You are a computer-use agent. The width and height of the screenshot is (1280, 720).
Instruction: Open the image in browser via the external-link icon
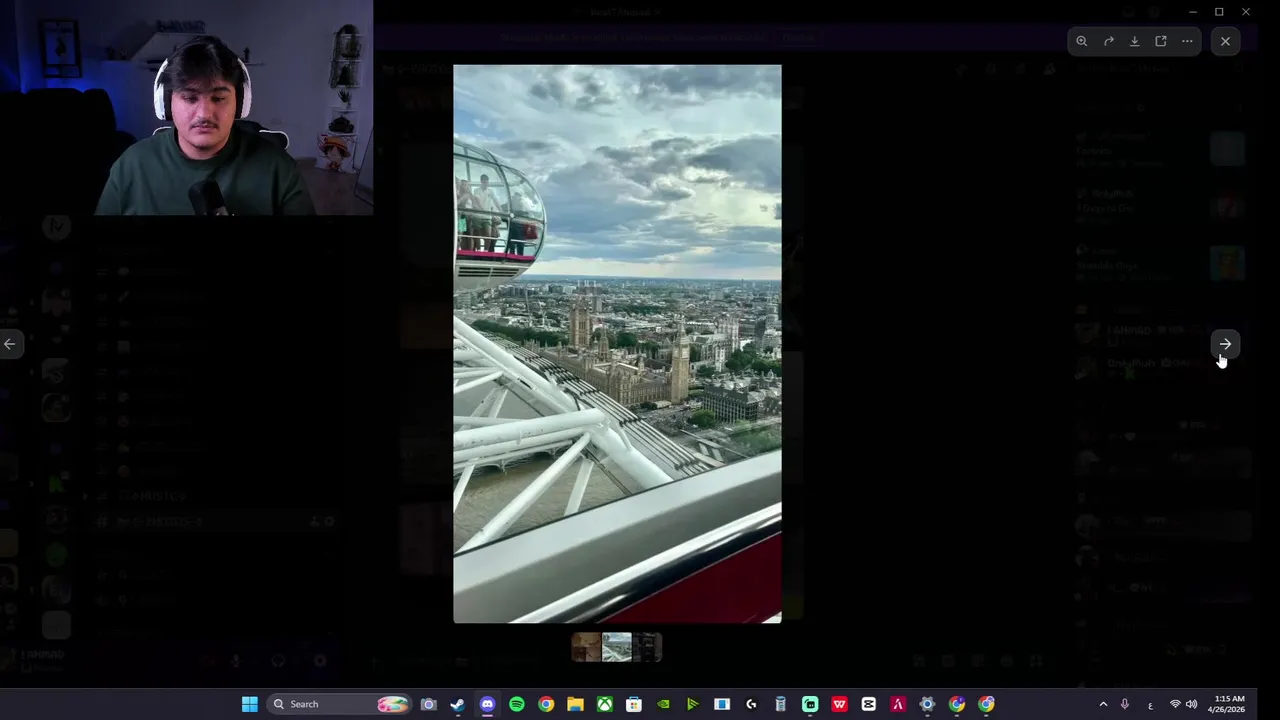point(1161,41)
